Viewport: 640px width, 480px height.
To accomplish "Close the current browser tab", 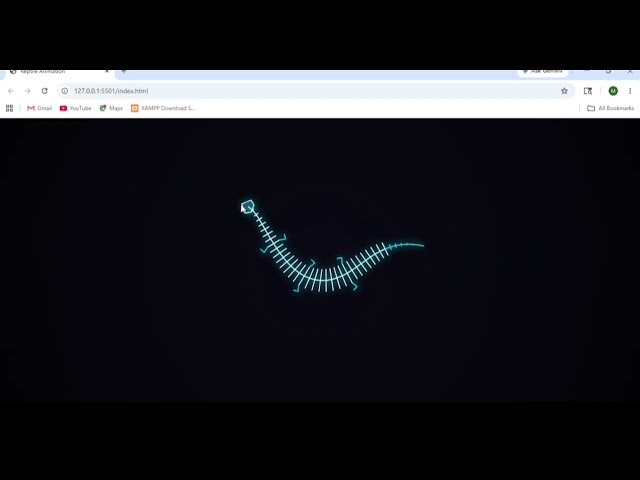I will (x=107, y=71).
